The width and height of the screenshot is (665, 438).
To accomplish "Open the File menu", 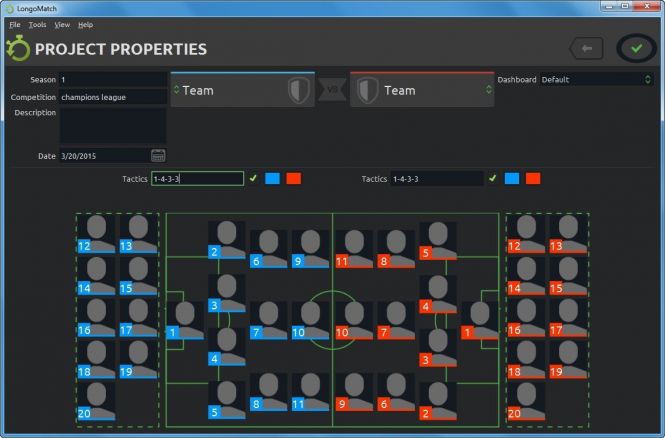I will [x=15, y=24].
